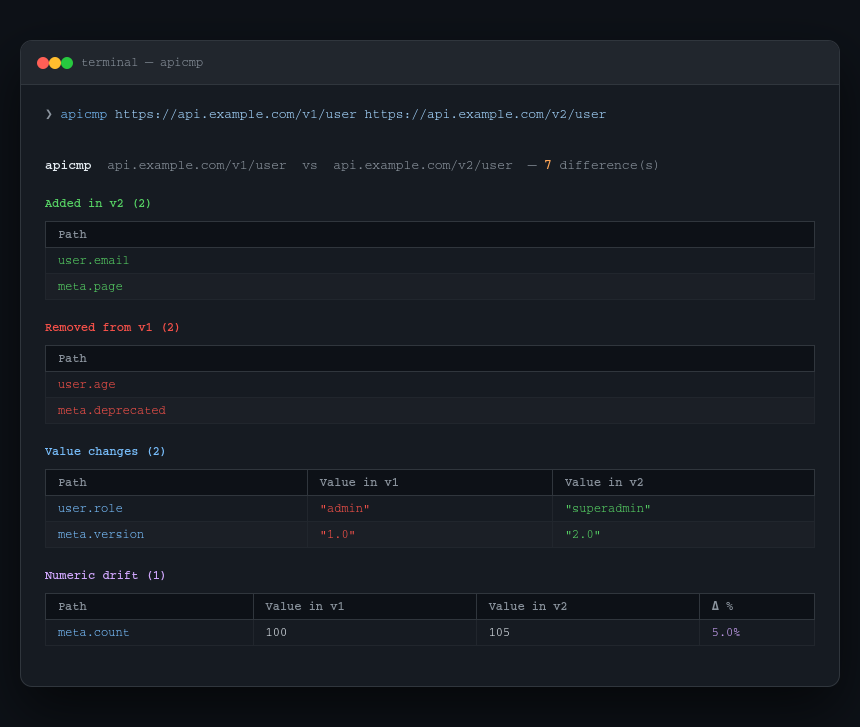Click the '100' value cell
This screenshot has width=860, height=727.
(x=365, y=632)
